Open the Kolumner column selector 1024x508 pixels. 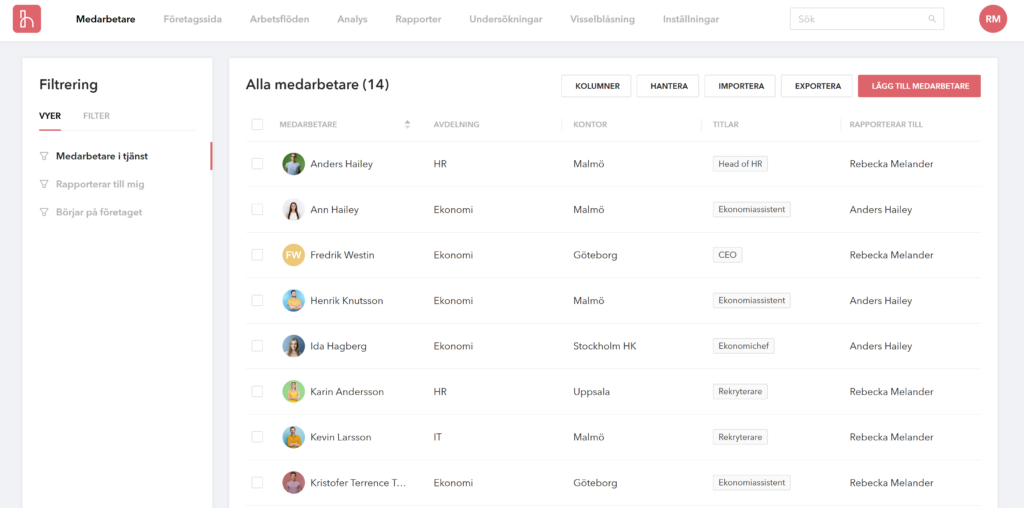[x=596, y=86]
